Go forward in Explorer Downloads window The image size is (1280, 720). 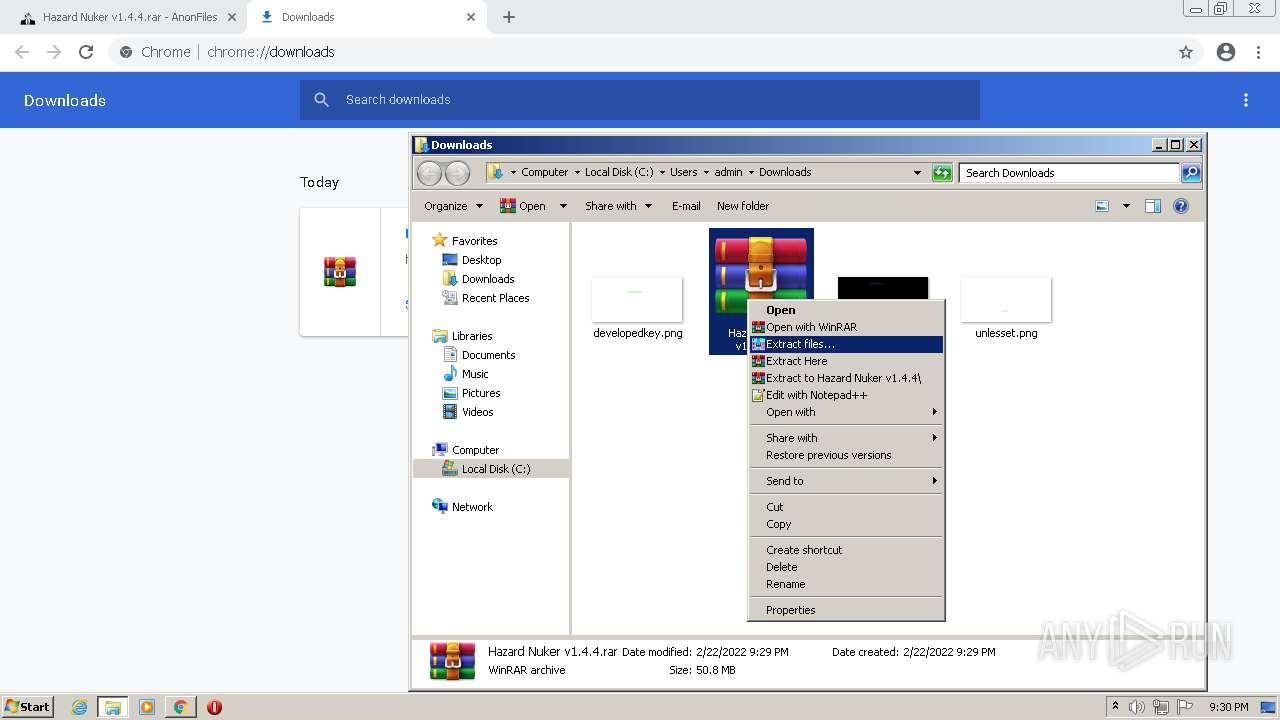pyautogui.click(x=457, y=173)
